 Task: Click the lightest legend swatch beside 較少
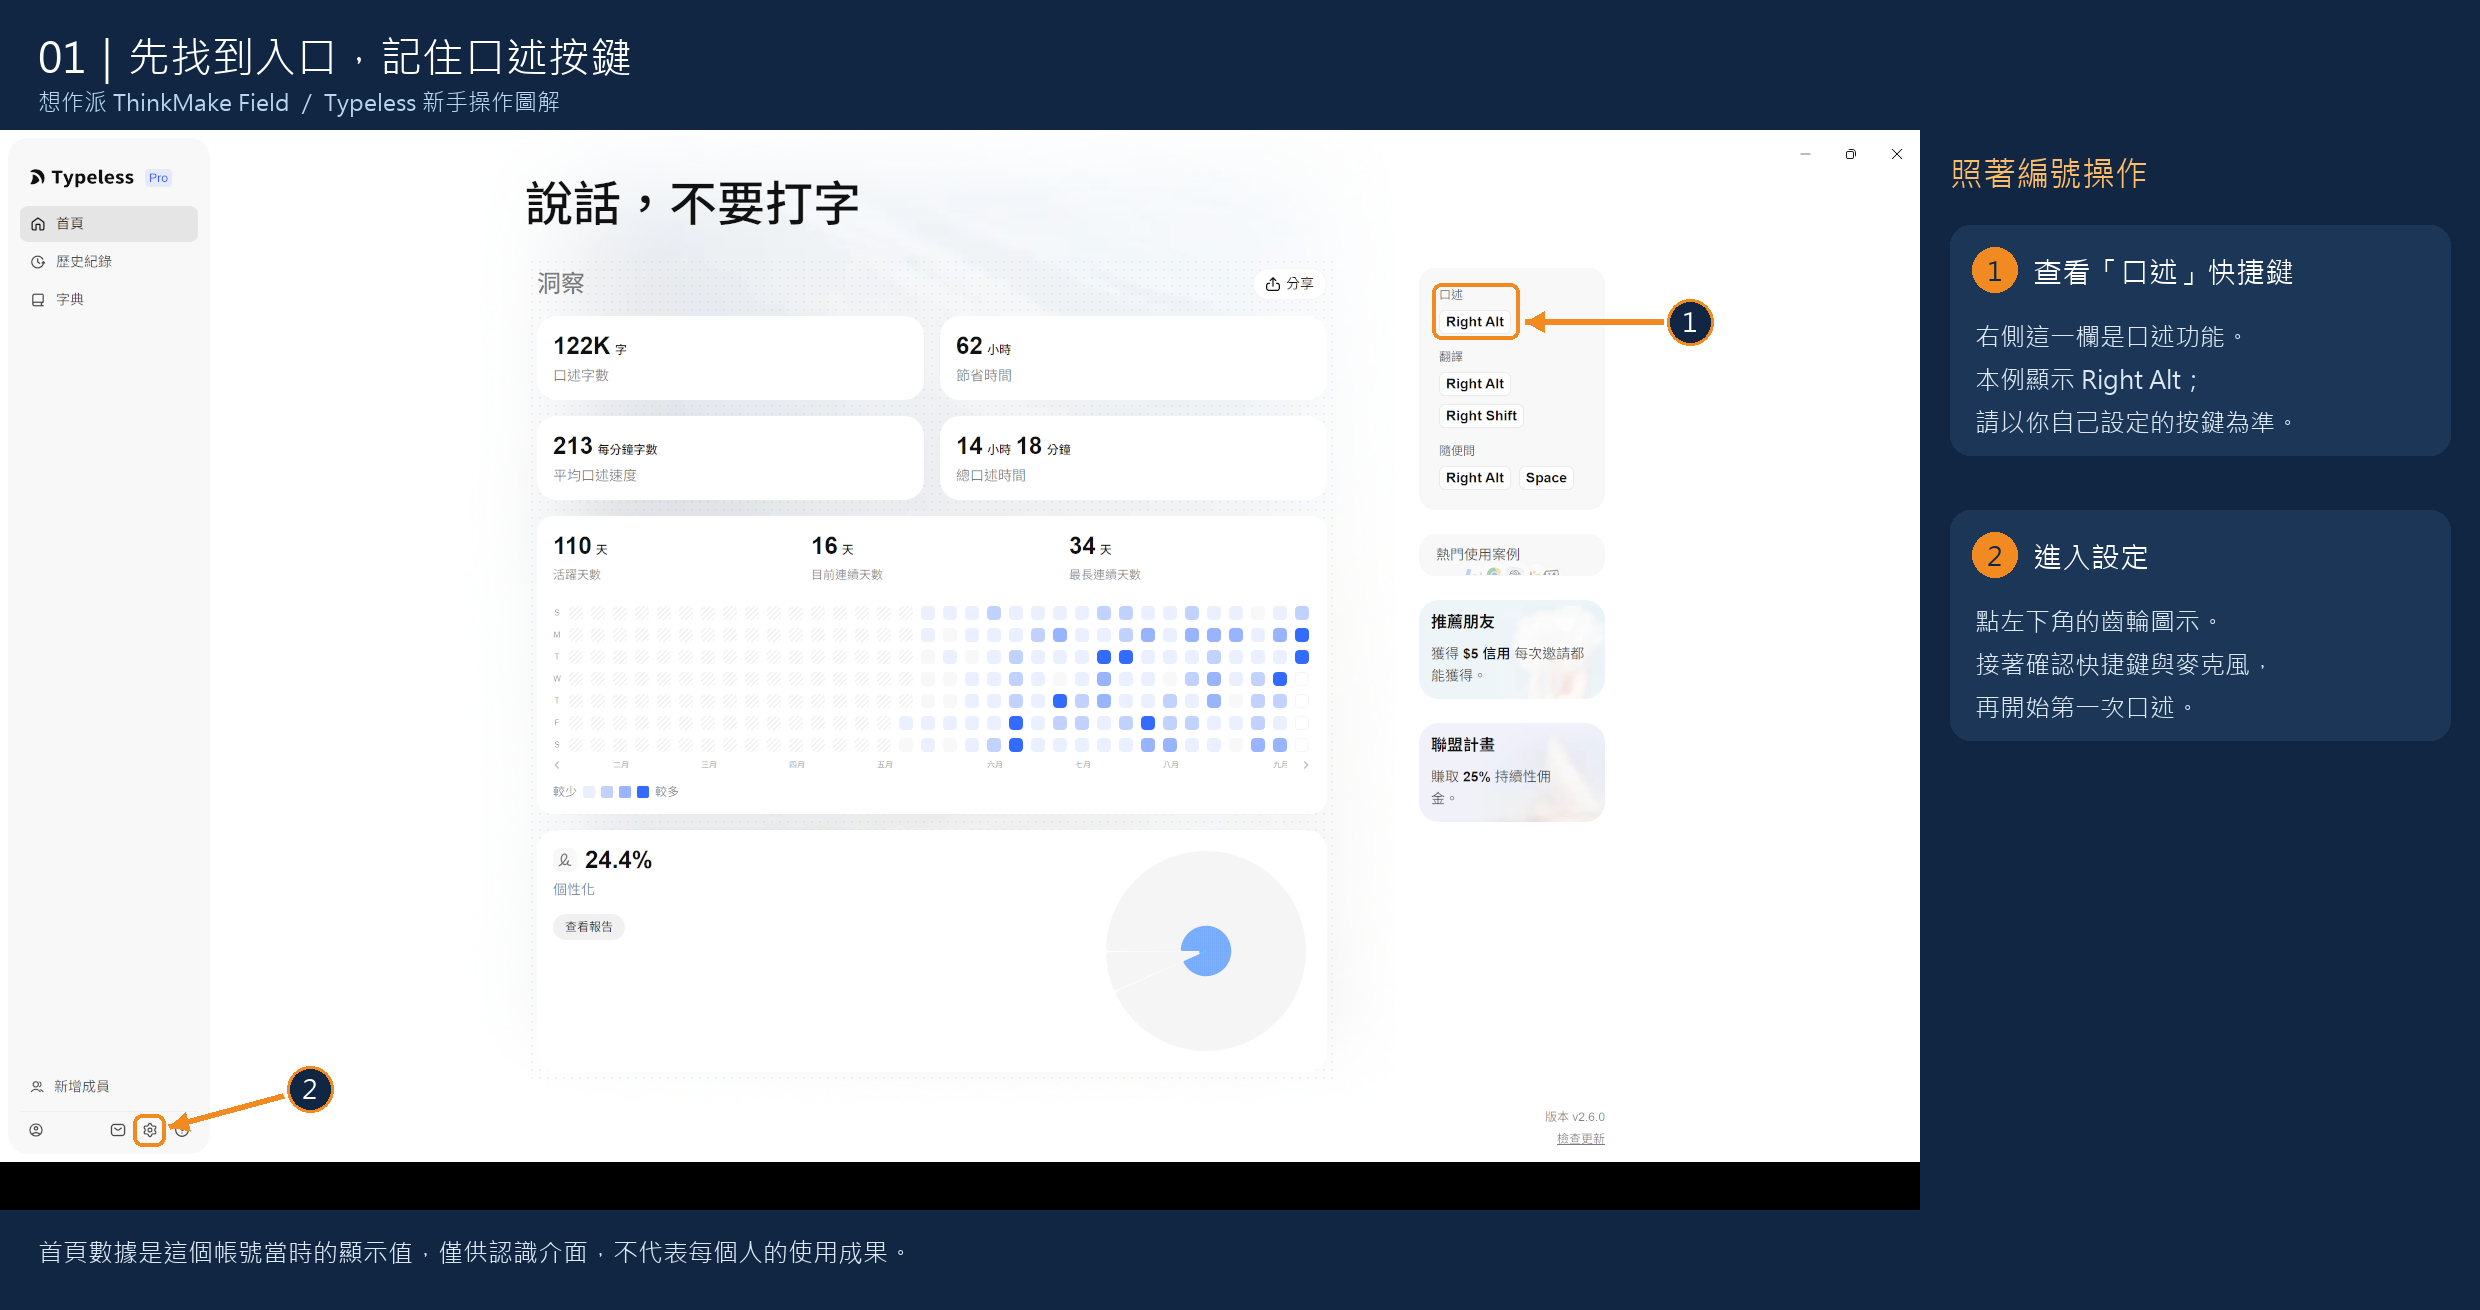point(589,792)
